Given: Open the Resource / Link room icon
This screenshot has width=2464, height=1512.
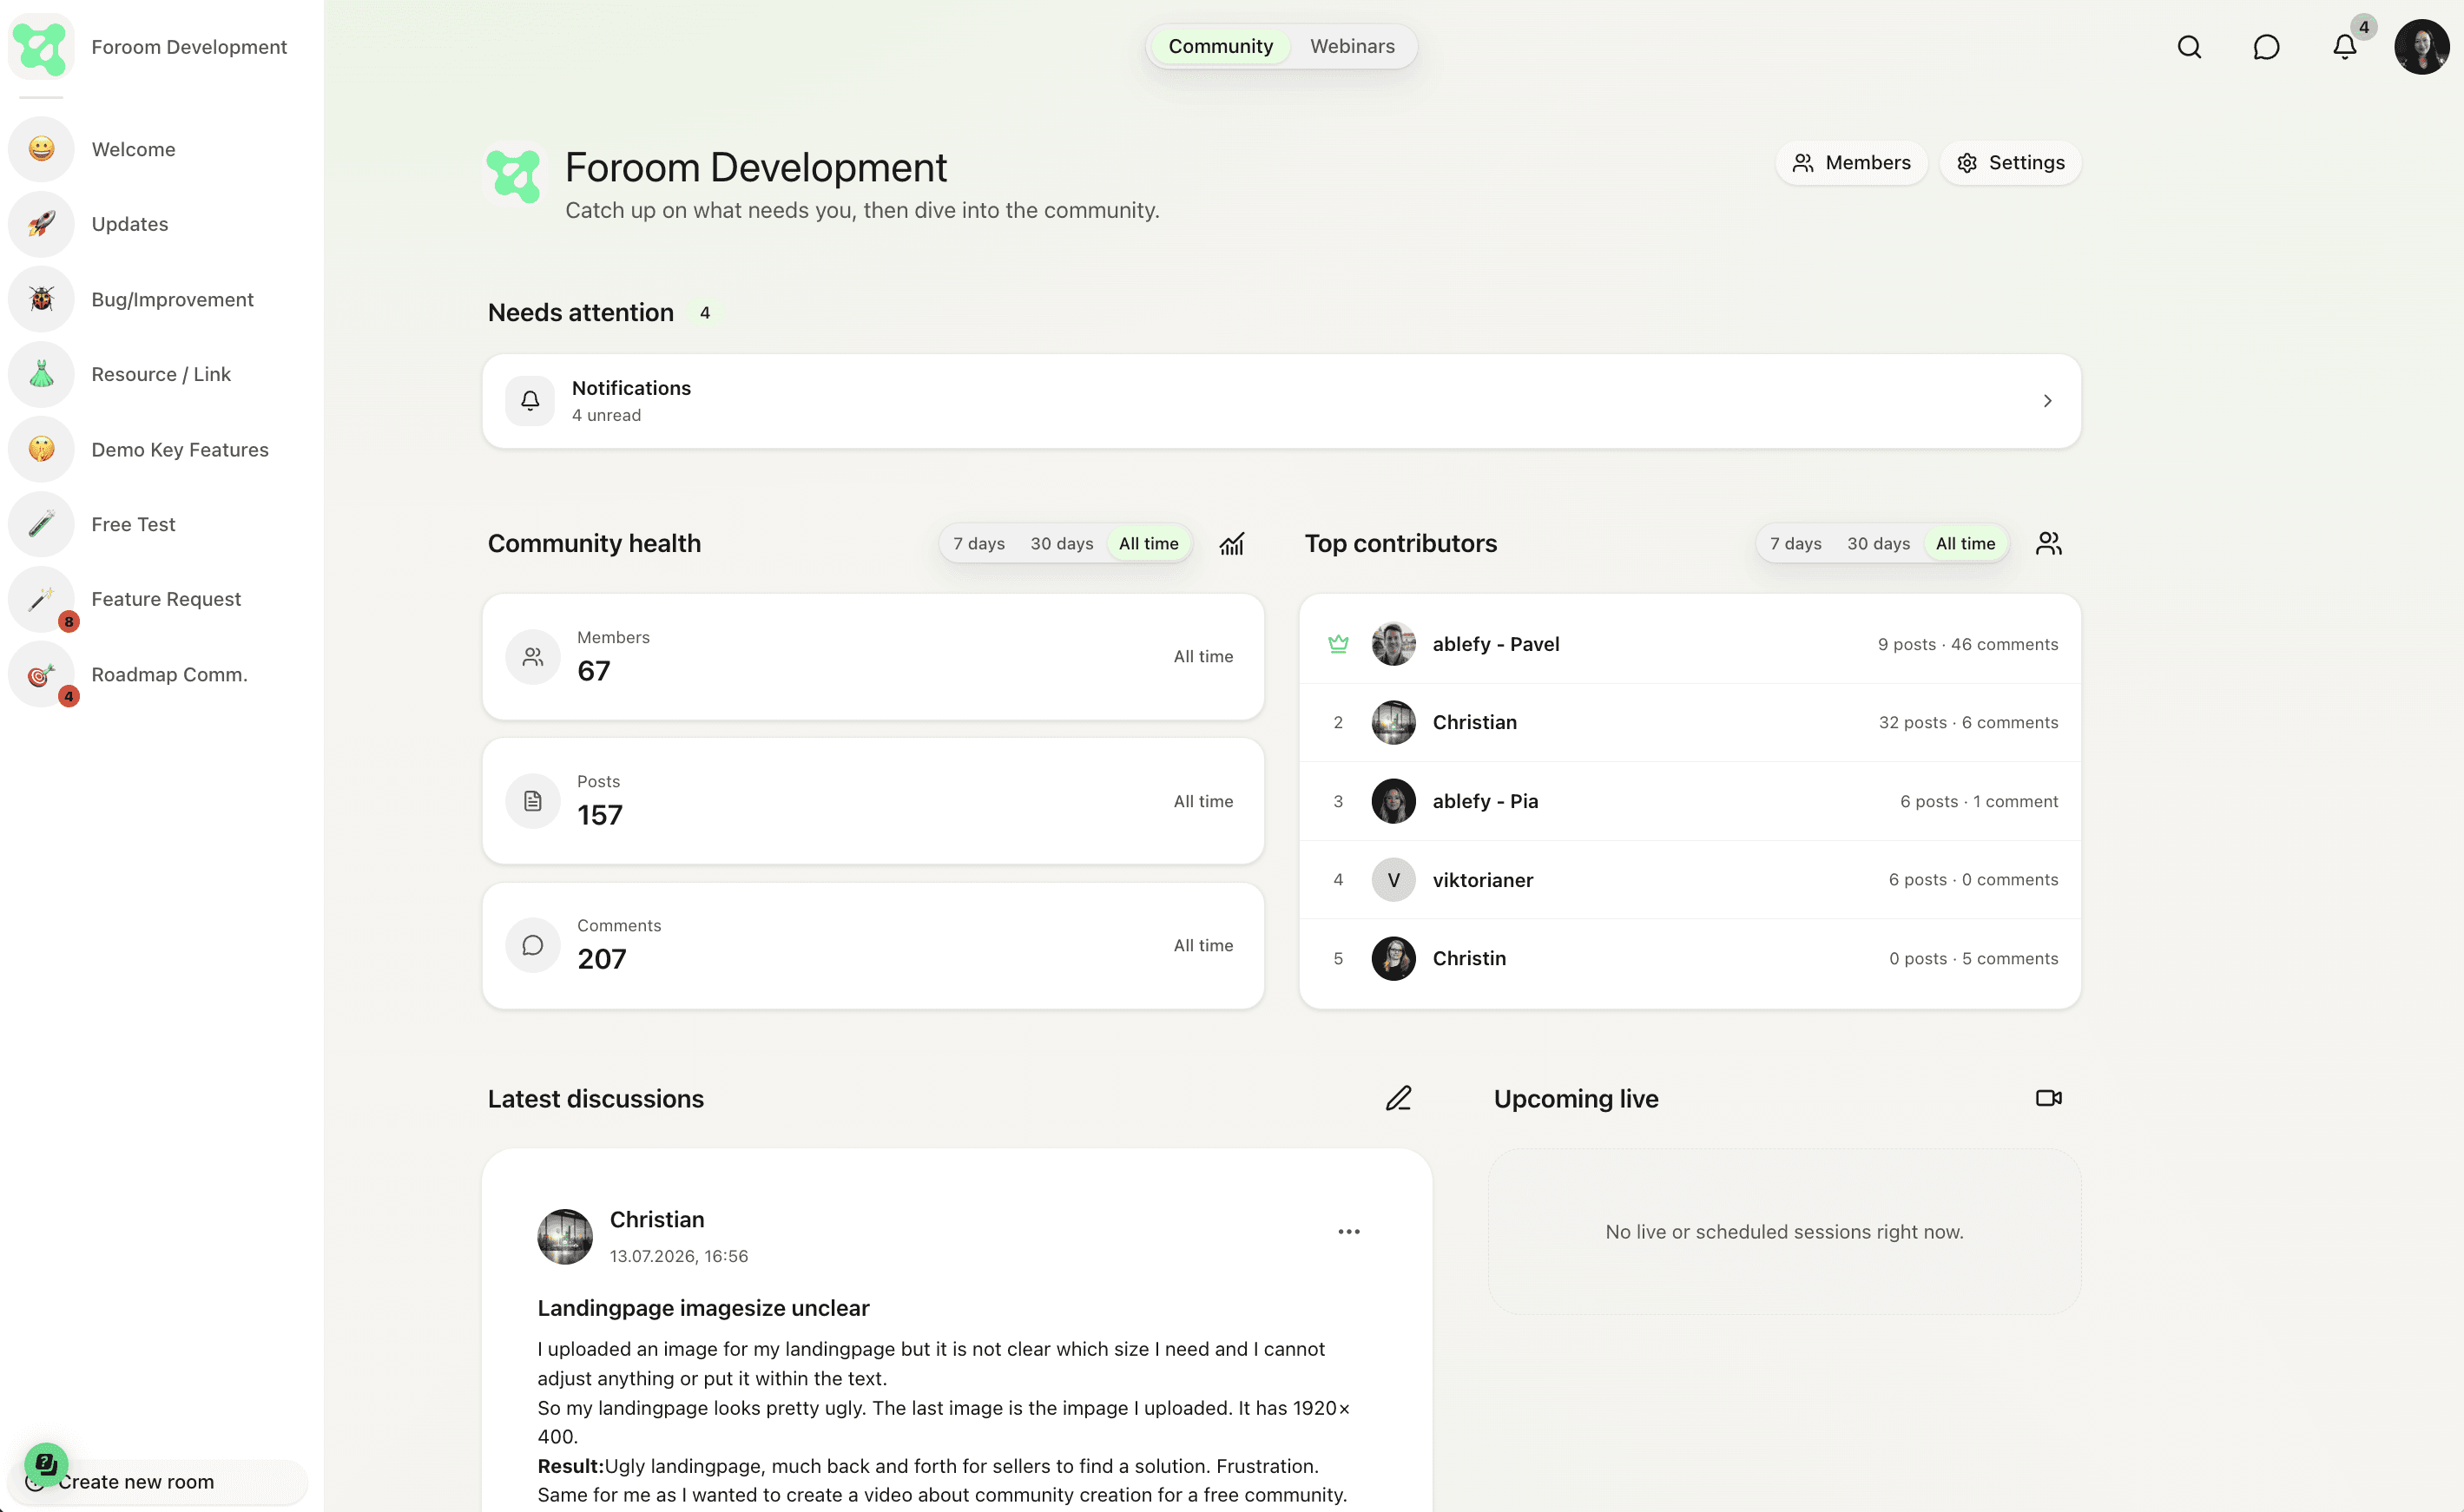Looking at the screenshot, I should tap(41, 374).
